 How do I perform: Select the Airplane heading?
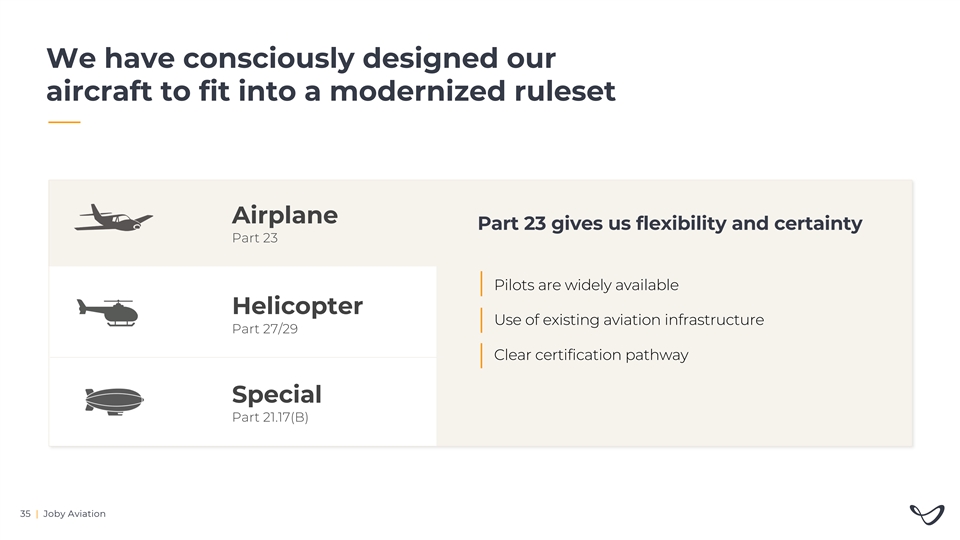click(284, 215)
